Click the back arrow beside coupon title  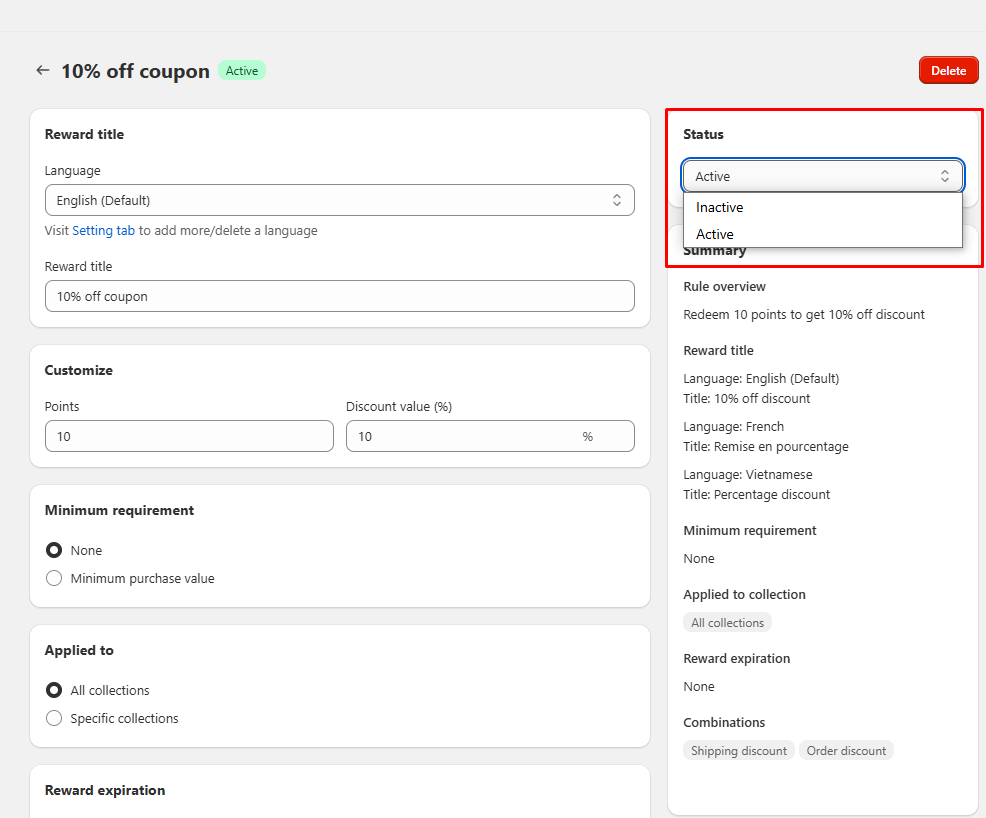[x=42, y=71]
